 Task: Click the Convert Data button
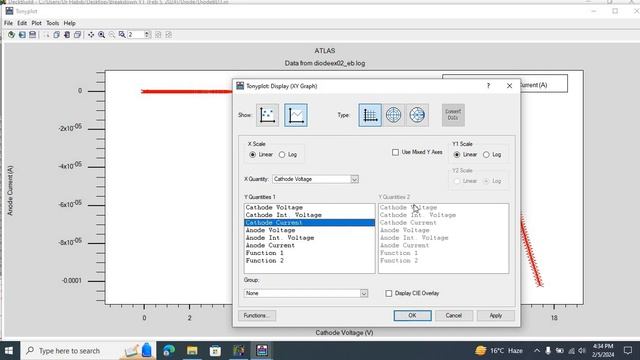(x=453, y=115)
